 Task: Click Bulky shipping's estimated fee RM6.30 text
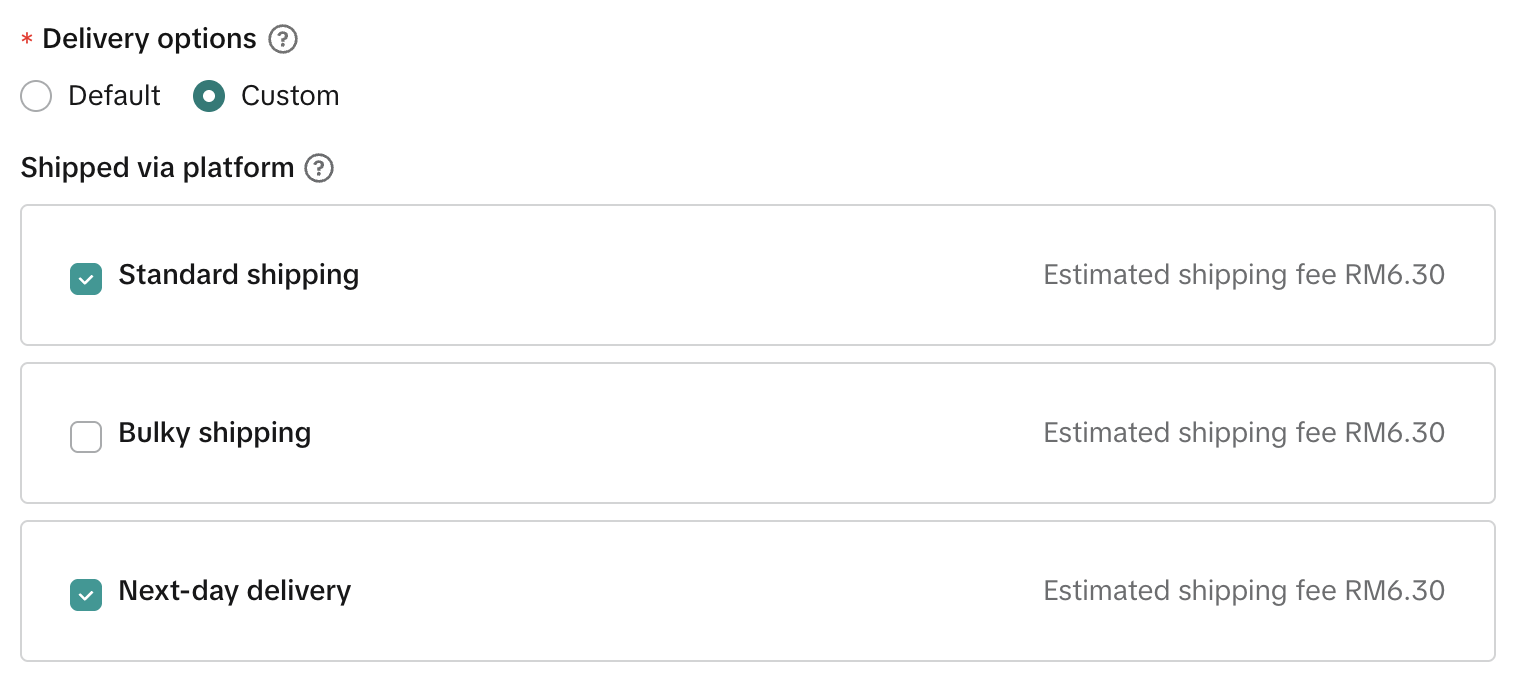point(1243,433)
